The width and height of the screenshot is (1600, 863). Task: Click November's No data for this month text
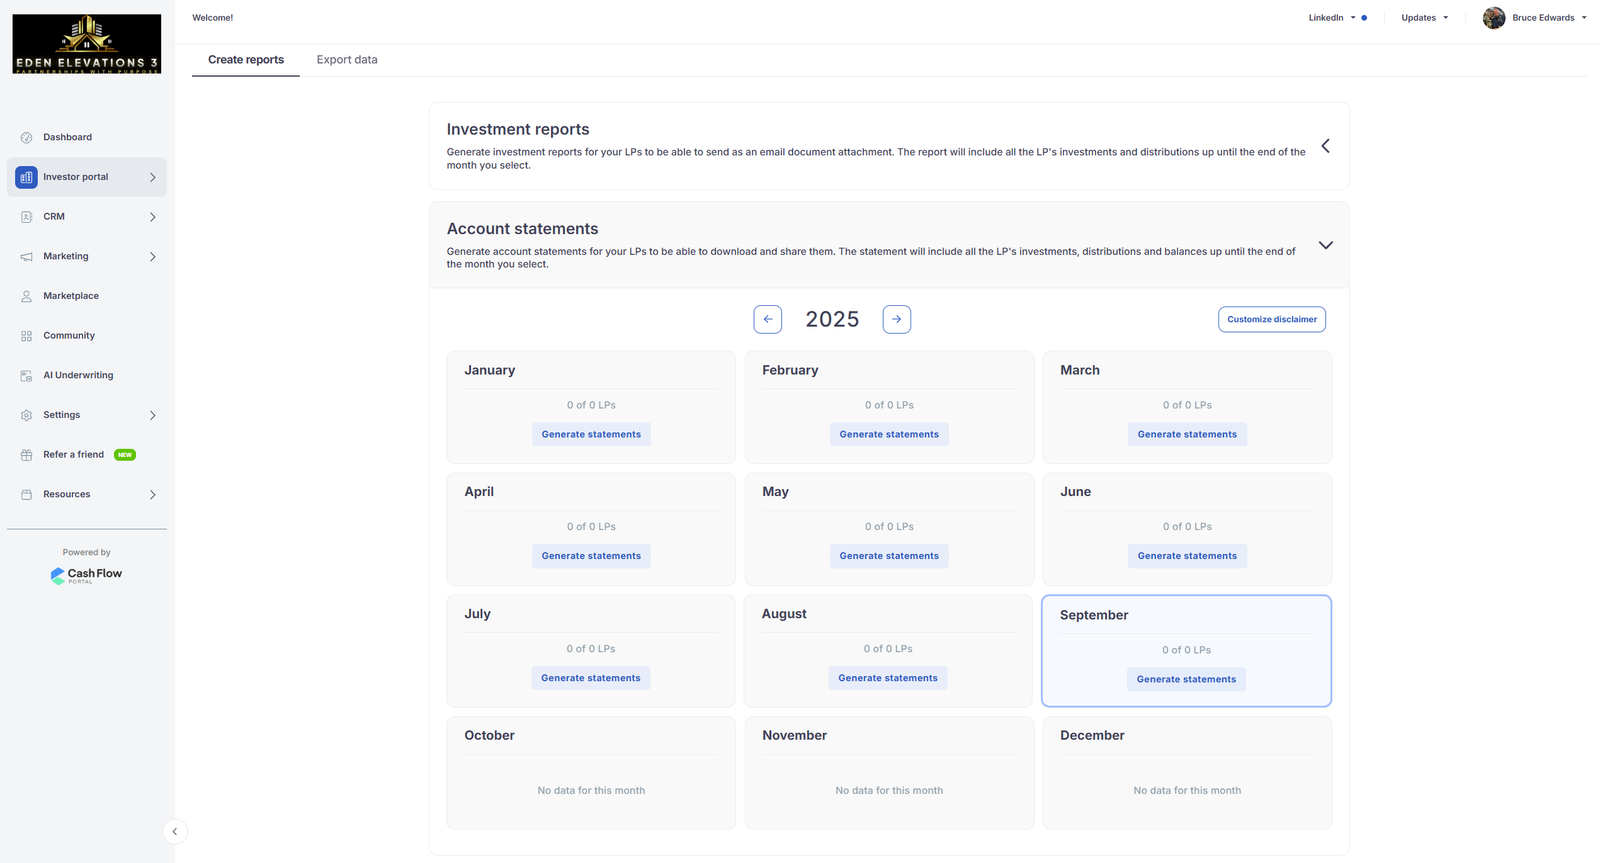[889, 790]
